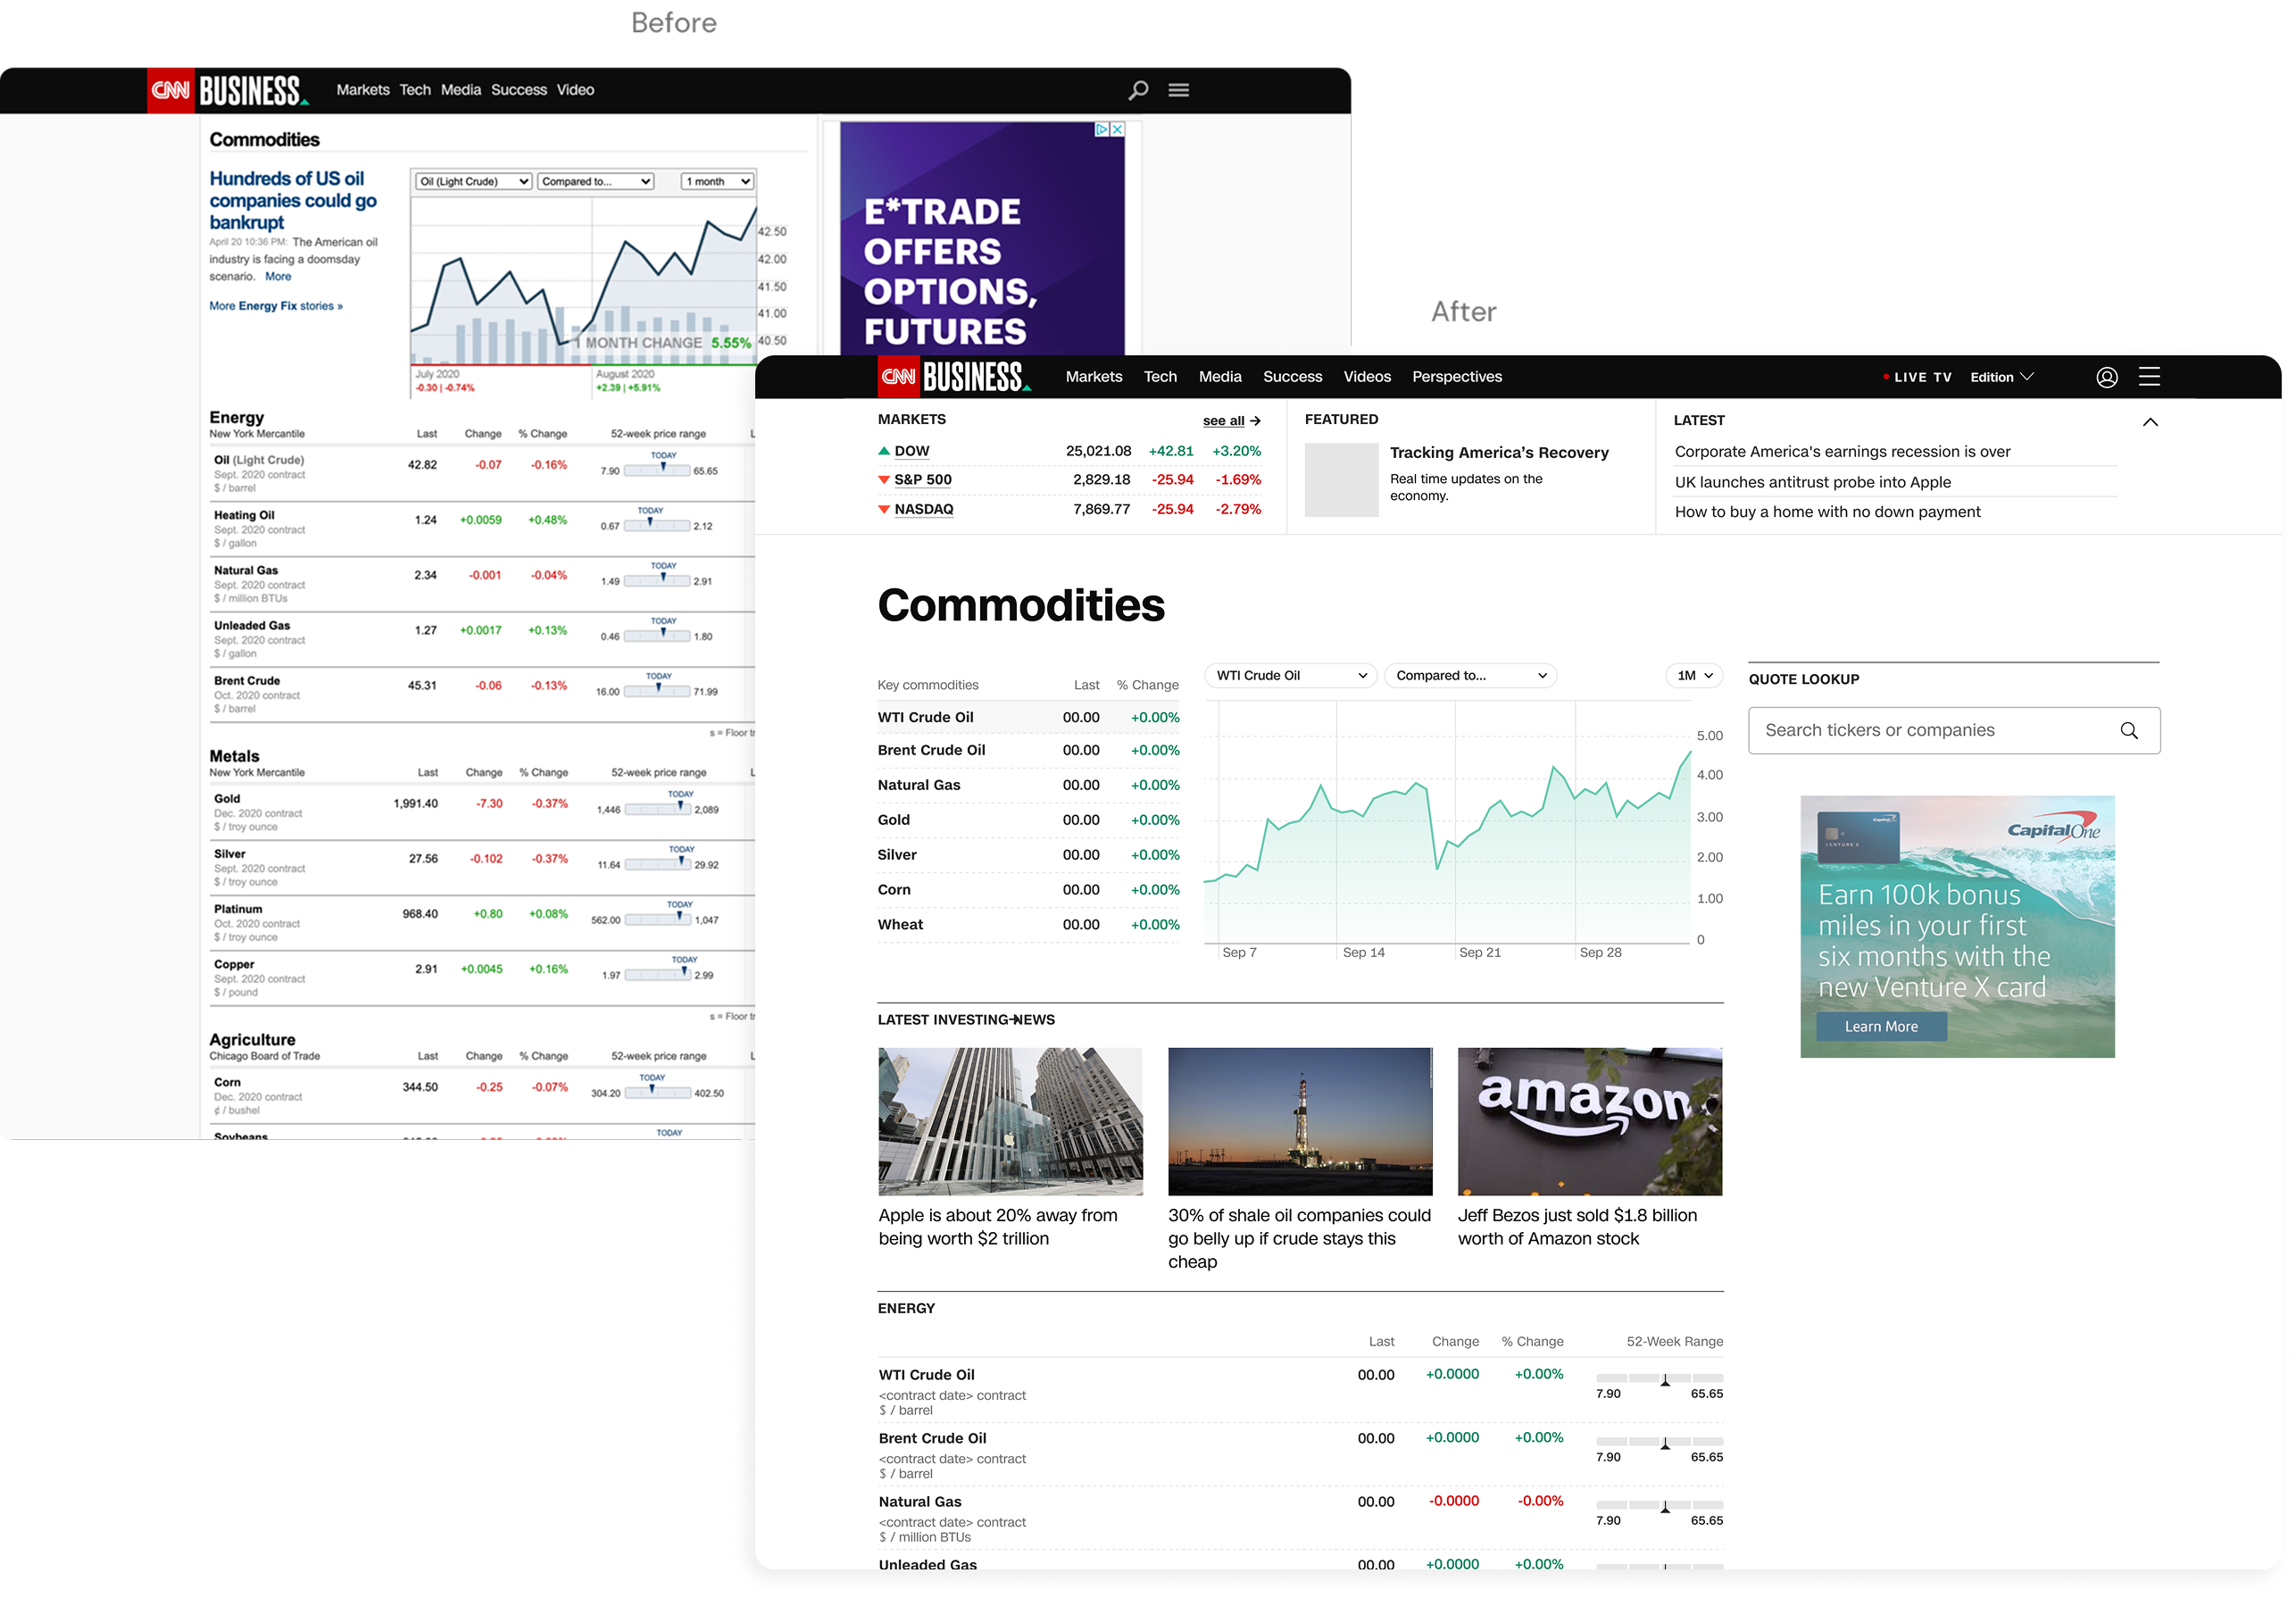
Task: Select Silver in Key commodities list
Action: [1028, 856]
